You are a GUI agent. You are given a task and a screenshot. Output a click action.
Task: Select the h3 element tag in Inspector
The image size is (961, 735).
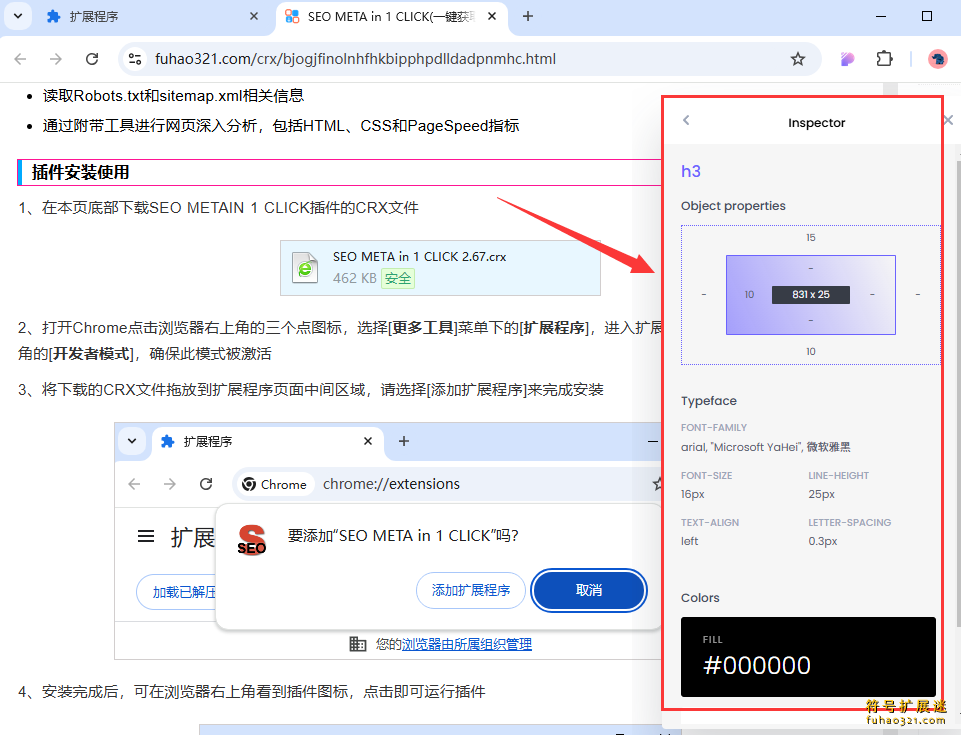[x=691, y=171]
